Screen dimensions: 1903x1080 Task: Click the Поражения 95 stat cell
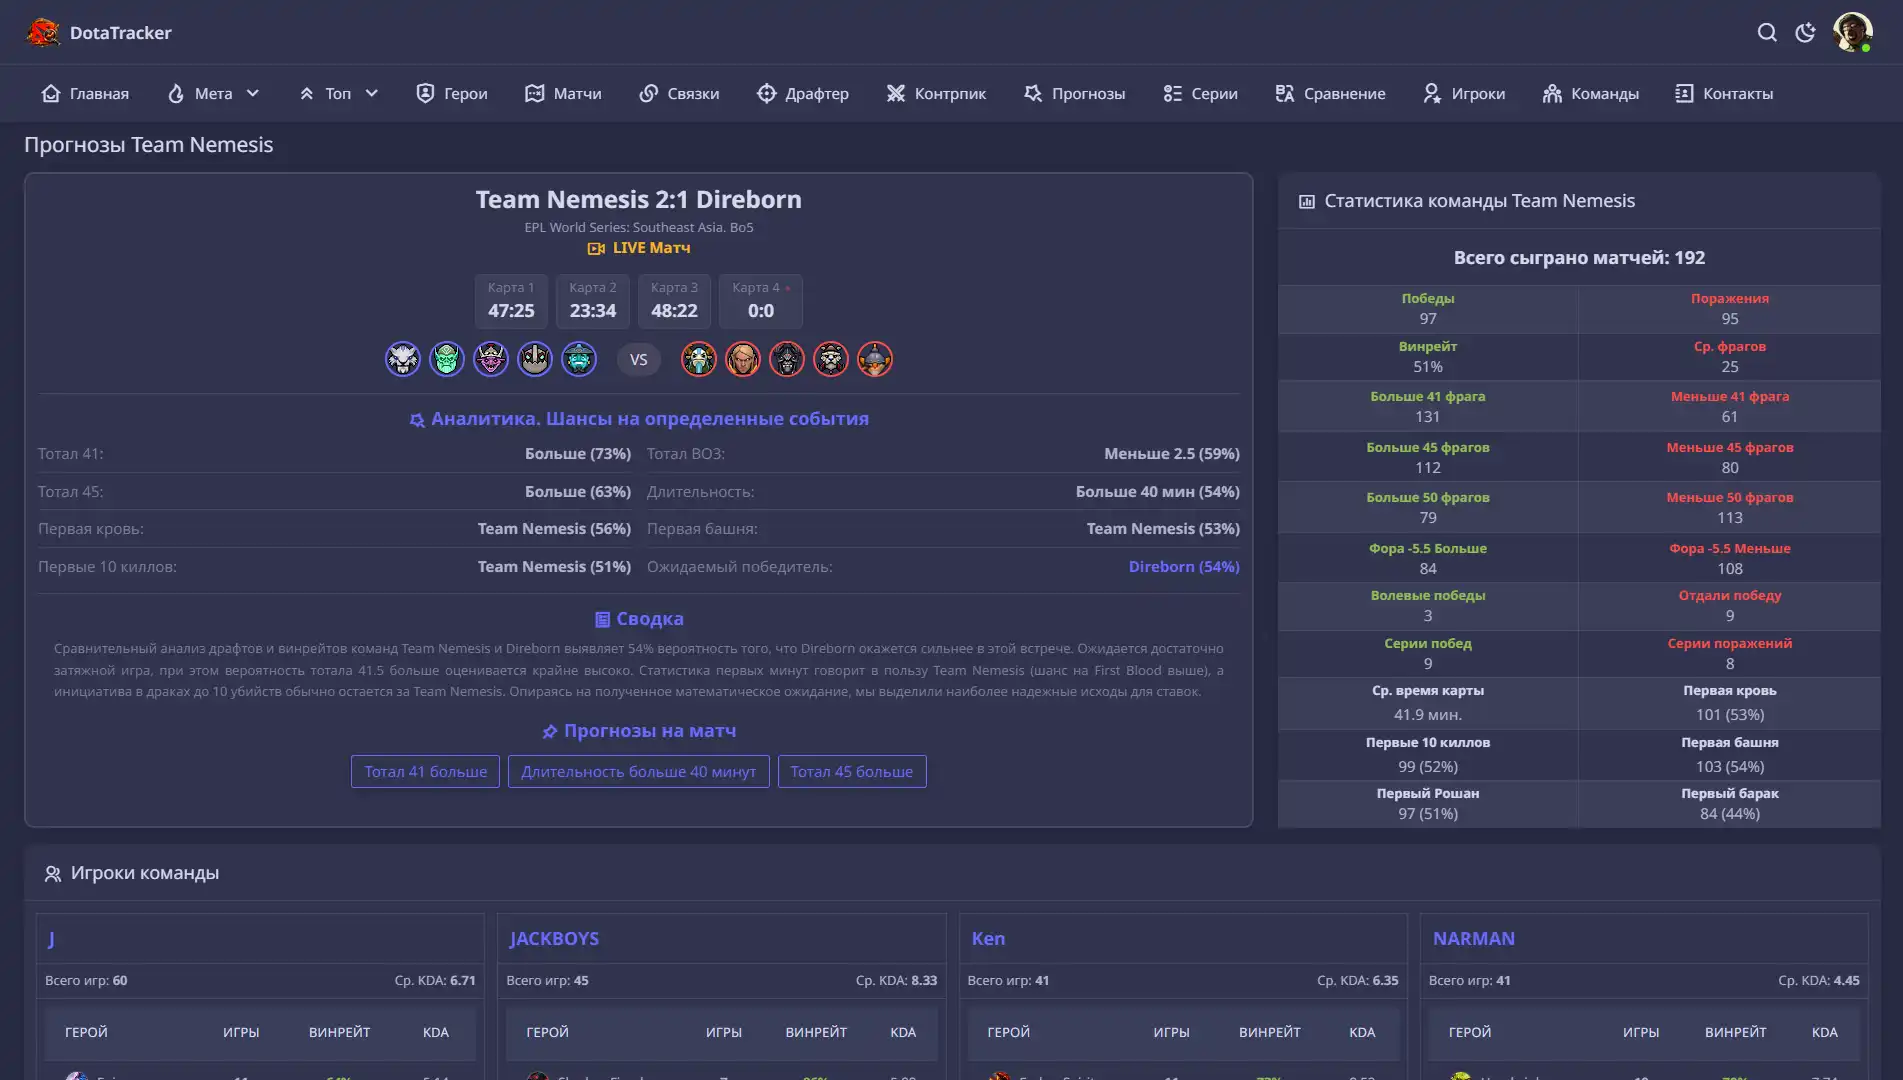(1730, 309)
